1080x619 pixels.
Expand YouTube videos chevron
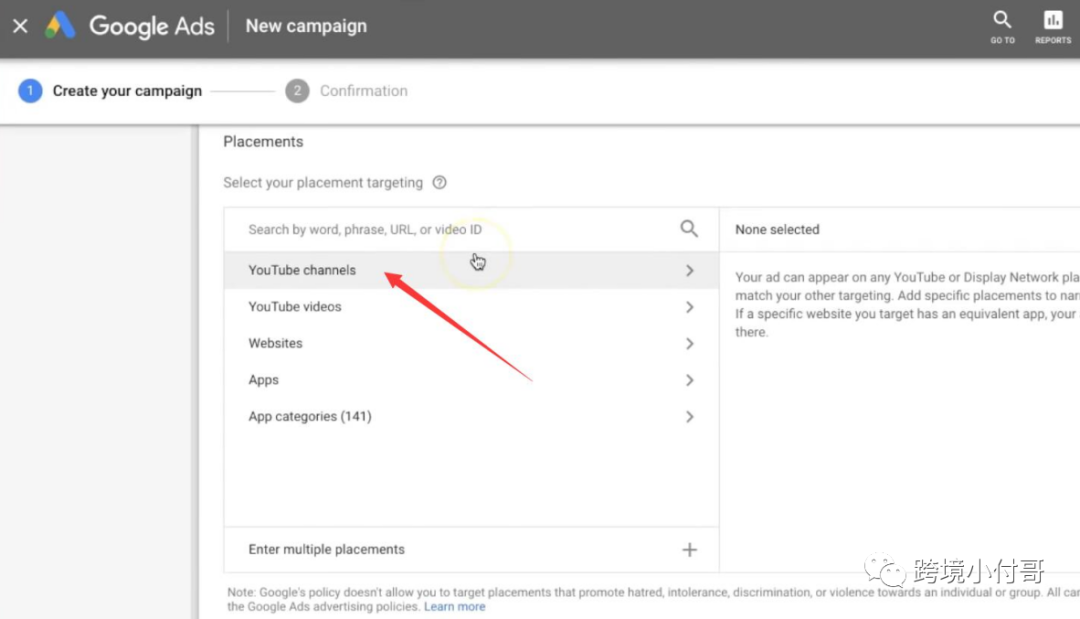point(689,307)
